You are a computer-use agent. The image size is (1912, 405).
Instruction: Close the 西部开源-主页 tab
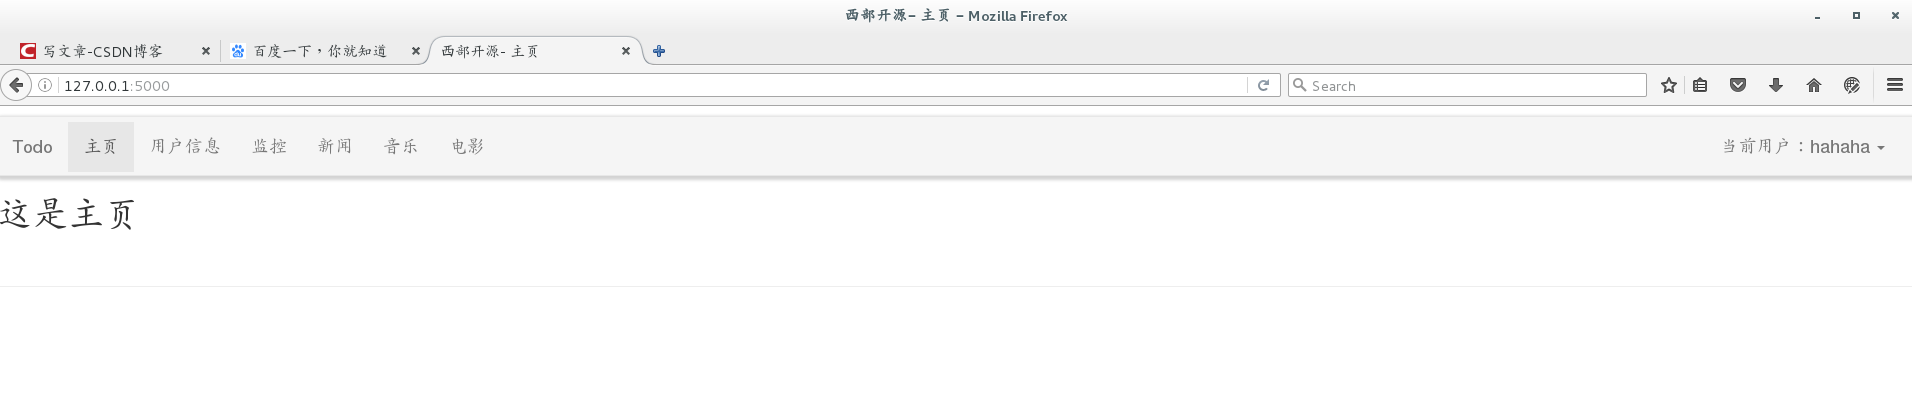pyautogui.click(x=626, y=51)
